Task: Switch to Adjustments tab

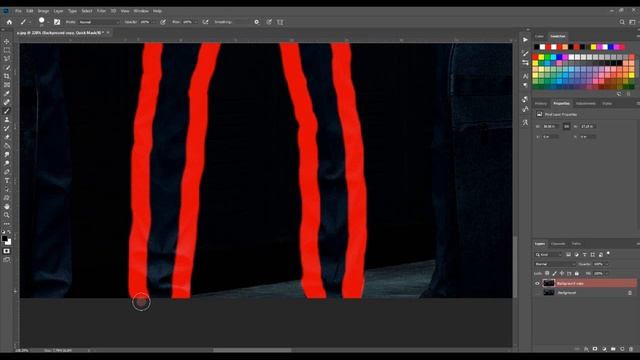Action: coord(586,104)
